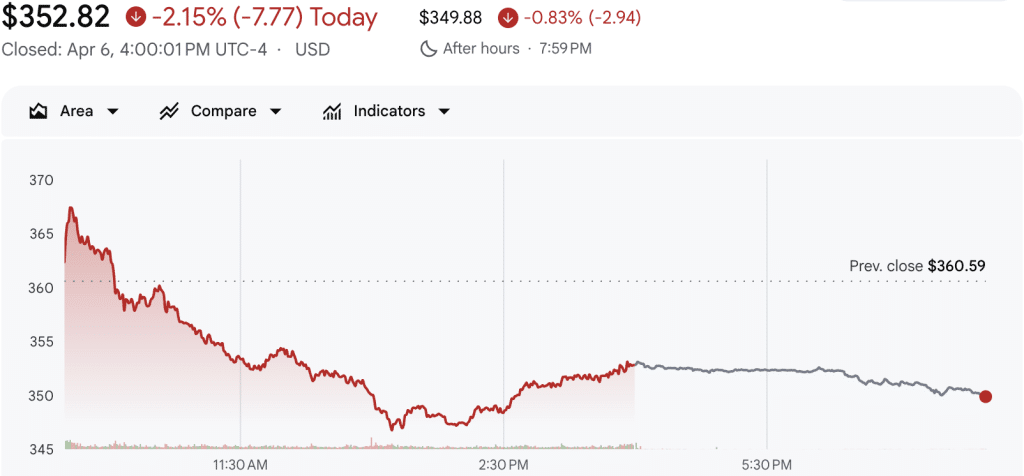The image size is (1024, 476).
Task: Click the 345 price axis label
Action: (42, 449)
